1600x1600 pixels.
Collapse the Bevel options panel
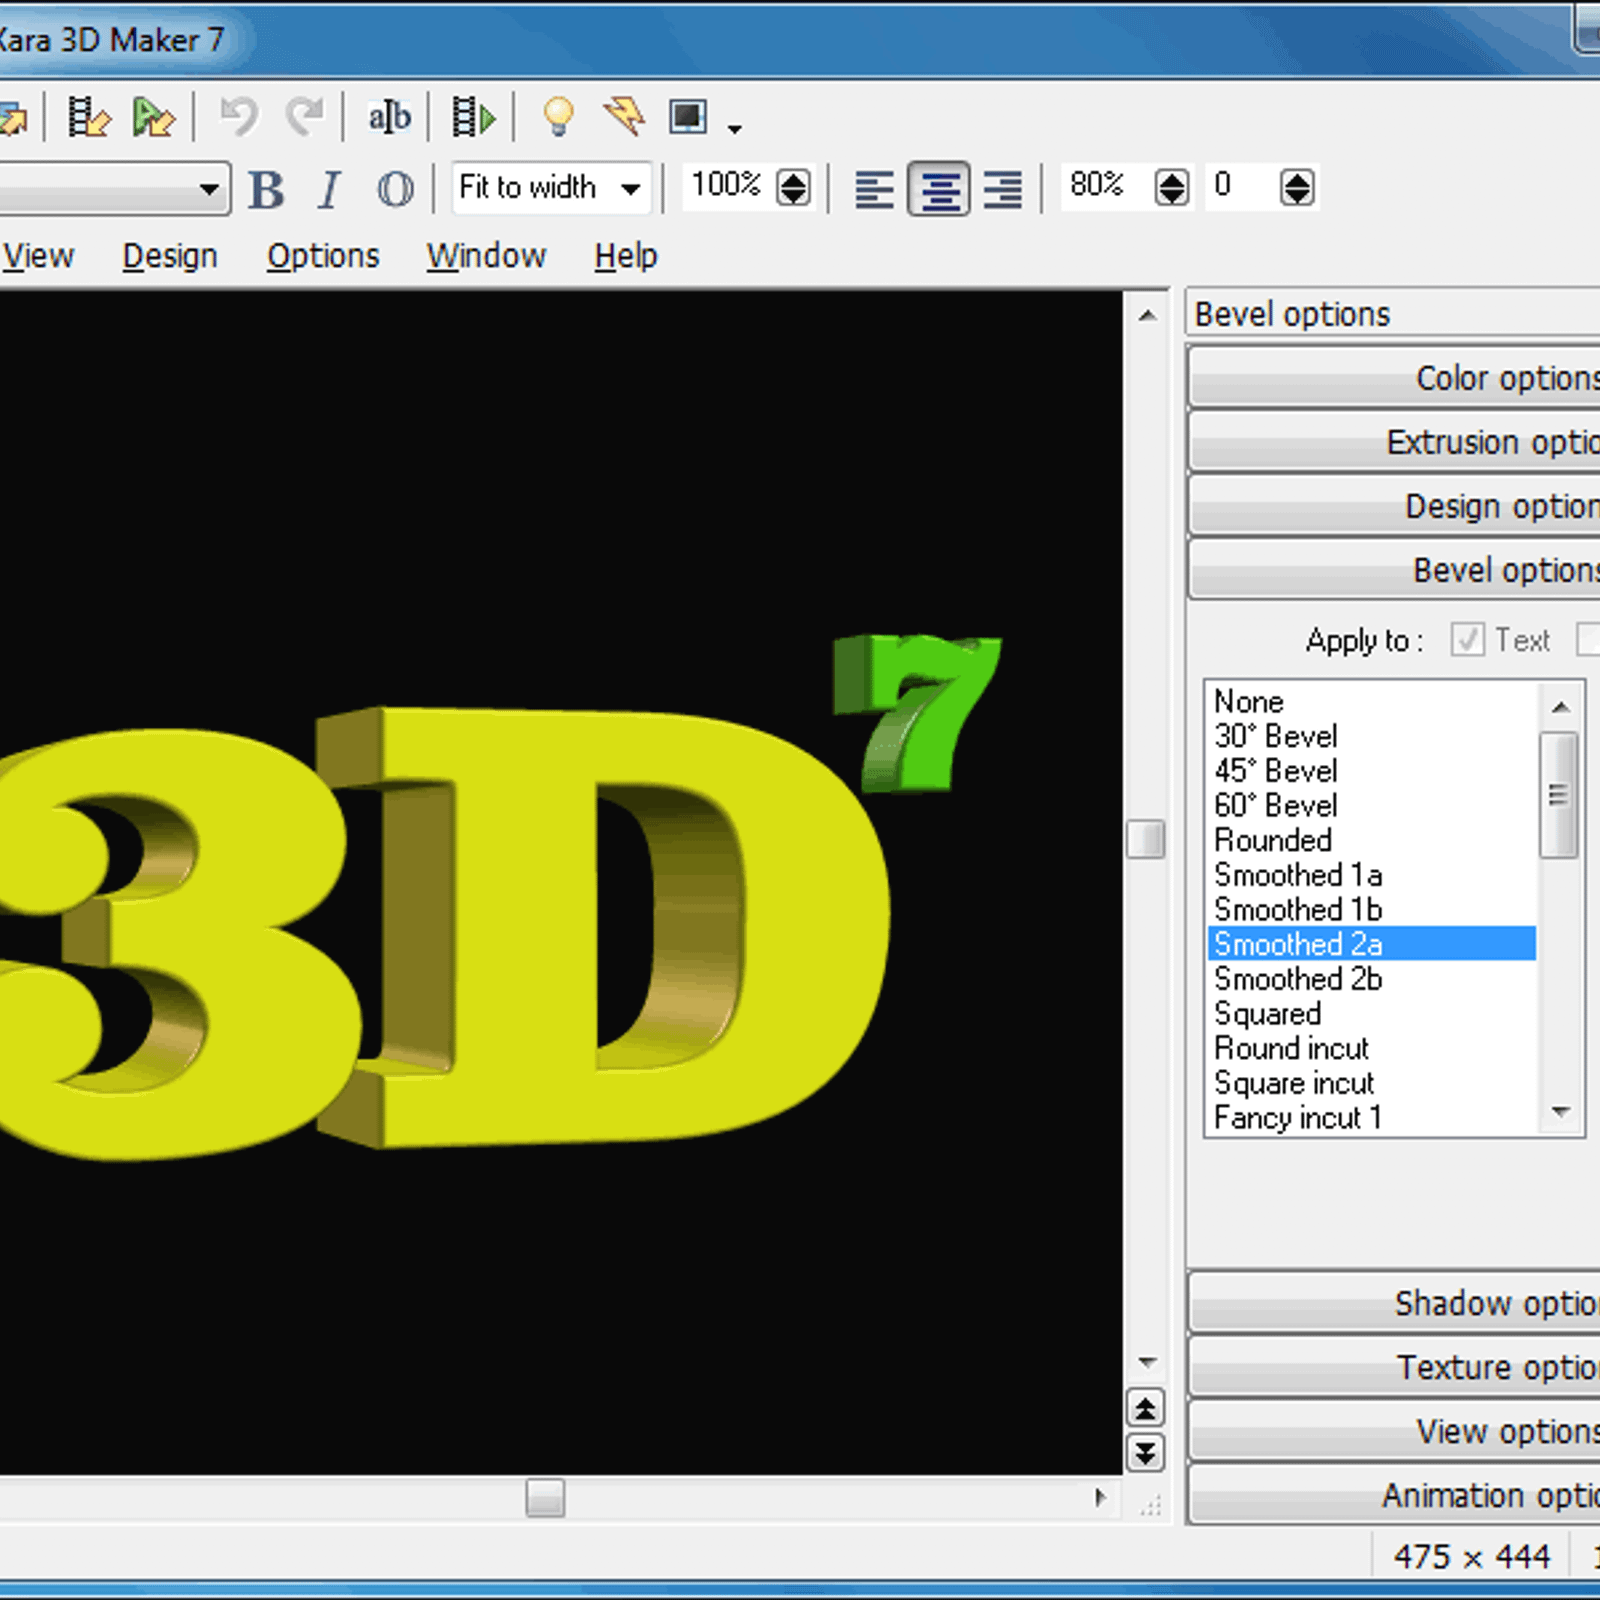click(x=1395, y=569)
